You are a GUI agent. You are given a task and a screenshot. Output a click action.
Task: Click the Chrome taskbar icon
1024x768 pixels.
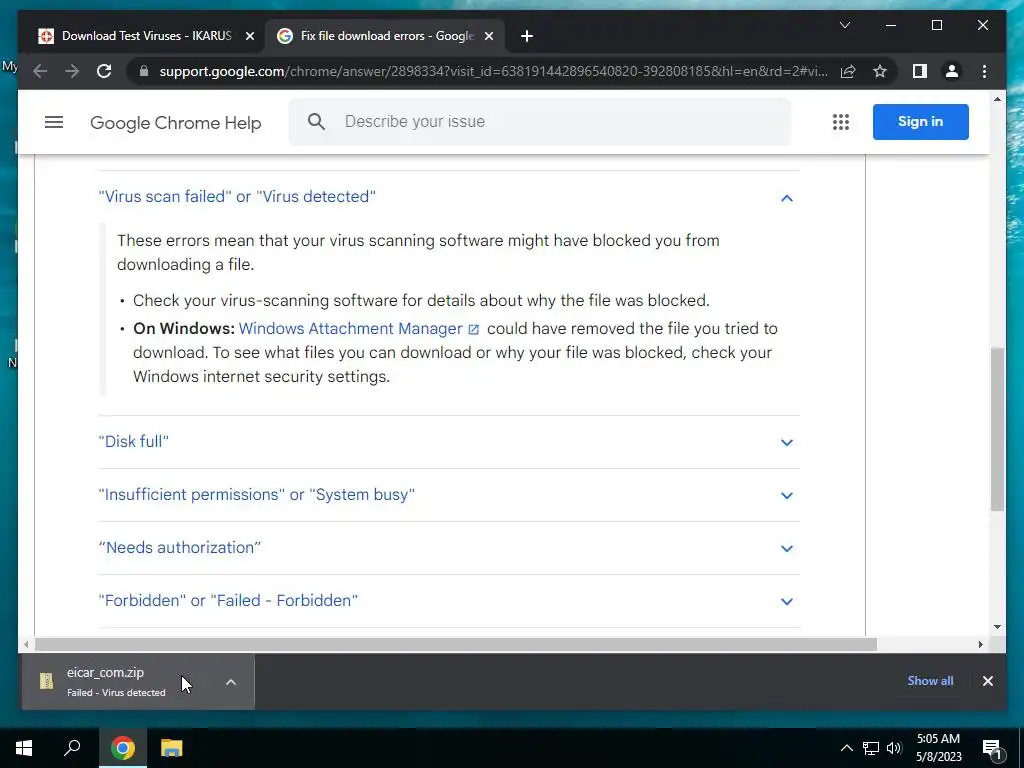[x=122, y=748]
